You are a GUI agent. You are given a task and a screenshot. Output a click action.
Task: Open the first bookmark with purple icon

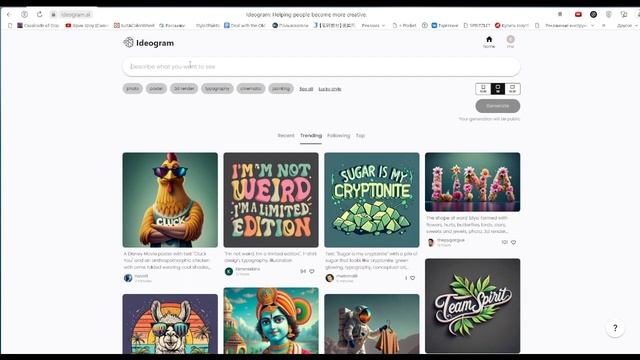[38, 25]
